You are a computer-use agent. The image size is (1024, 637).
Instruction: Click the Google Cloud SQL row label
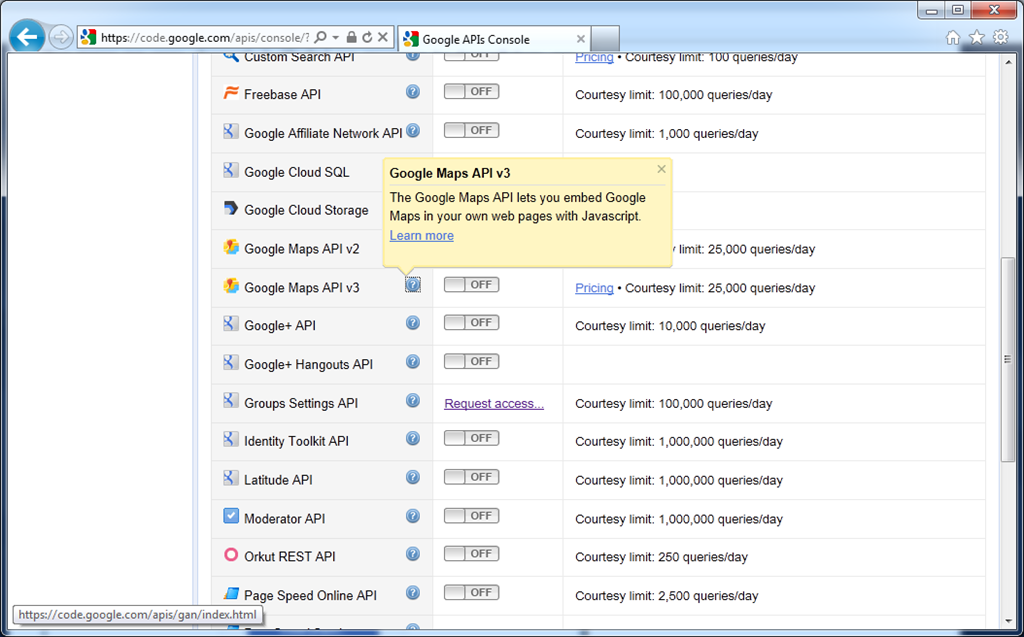coord(296,172)
